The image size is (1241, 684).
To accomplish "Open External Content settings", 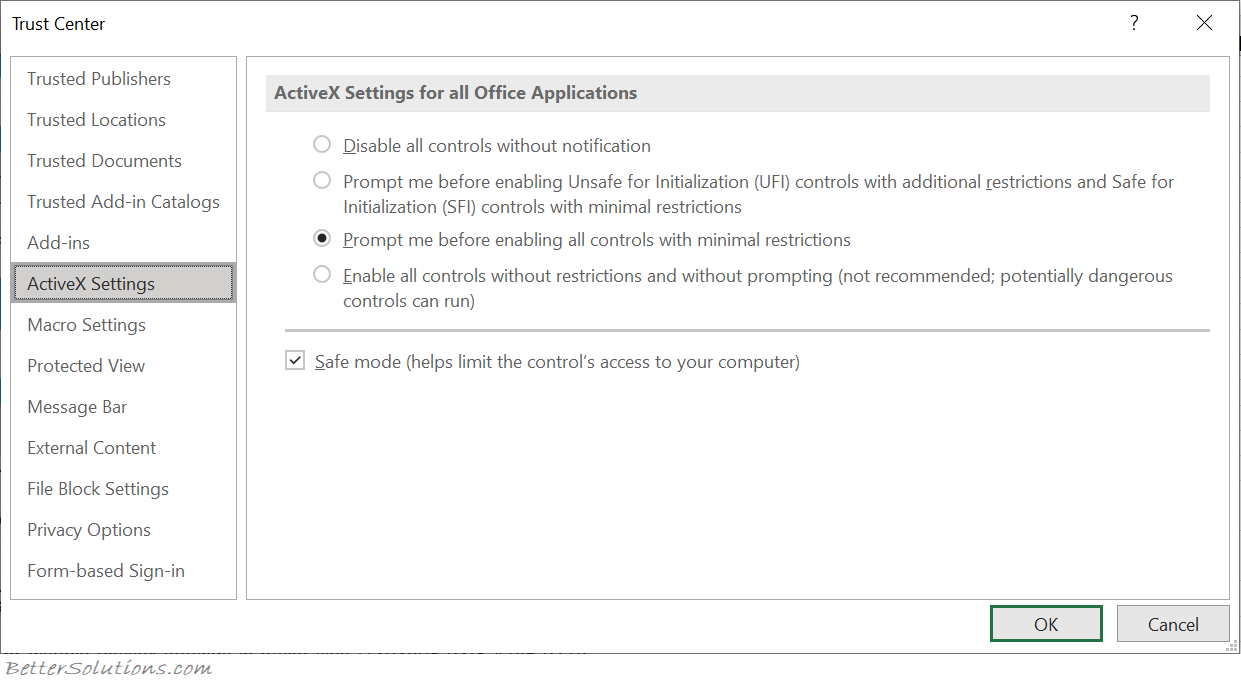I will [91, 447].
